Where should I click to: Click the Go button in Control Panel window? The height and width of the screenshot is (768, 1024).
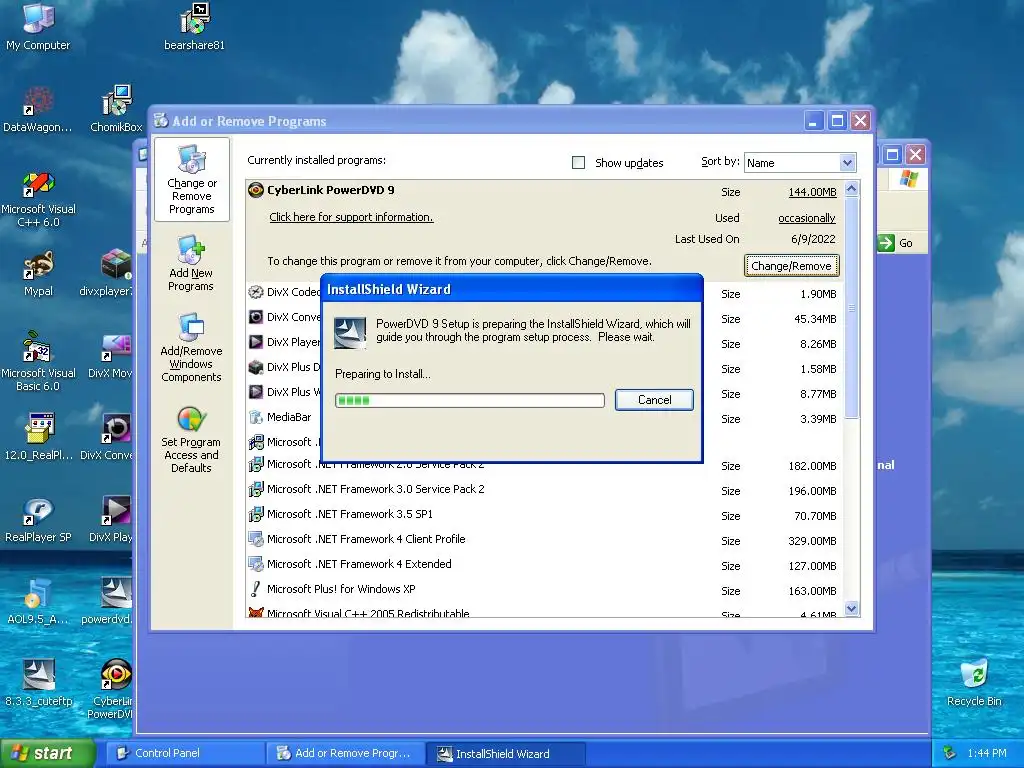click(895, 243)
